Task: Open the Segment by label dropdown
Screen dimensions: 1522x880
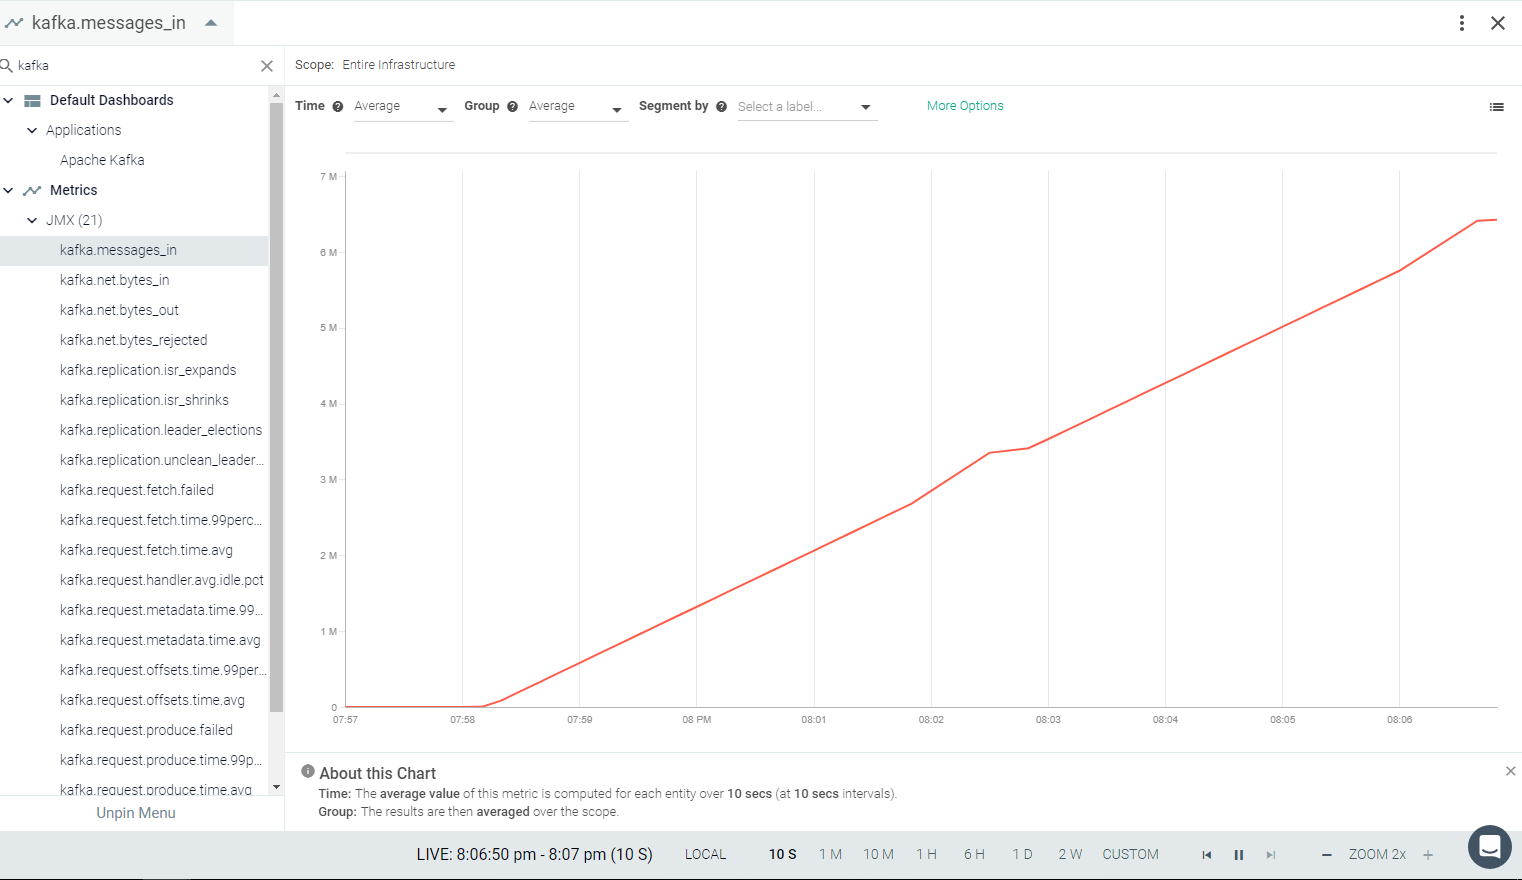Action: click(806, 107)
